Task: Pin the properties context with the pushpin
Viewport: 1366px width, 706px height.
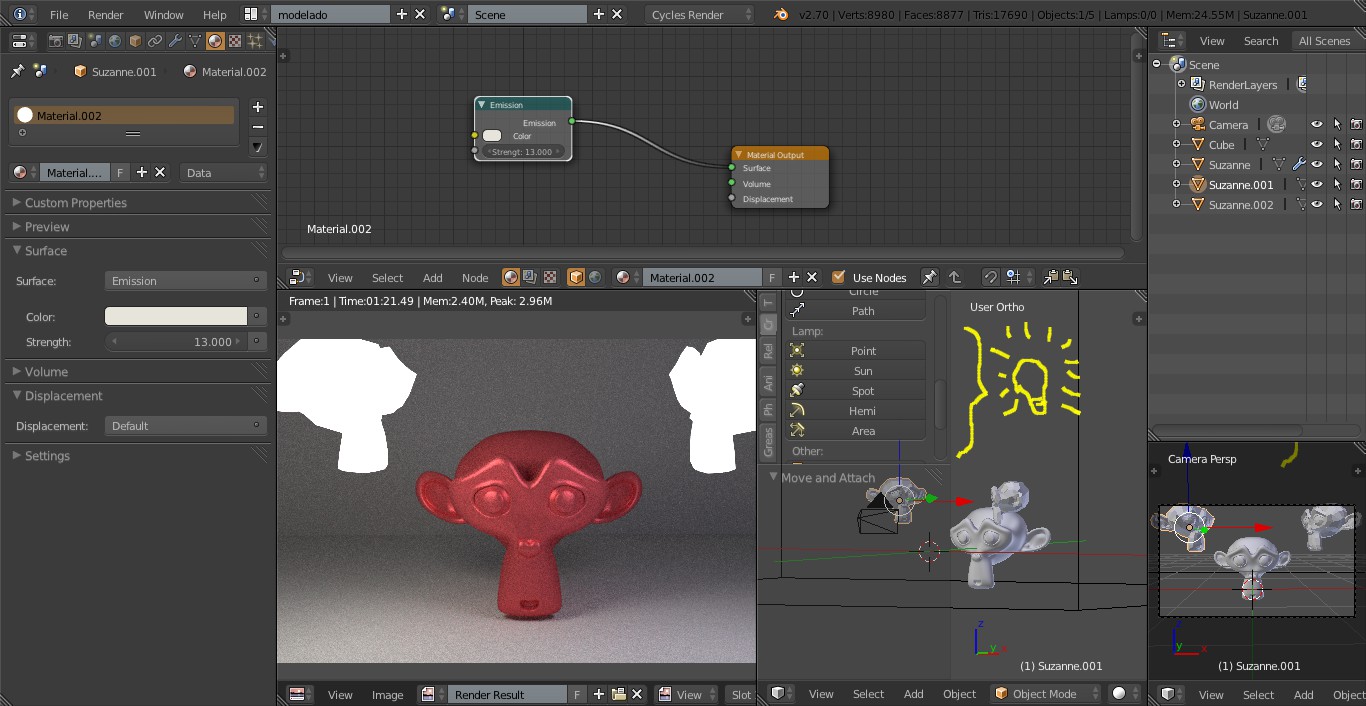Action: pos(17,71)
